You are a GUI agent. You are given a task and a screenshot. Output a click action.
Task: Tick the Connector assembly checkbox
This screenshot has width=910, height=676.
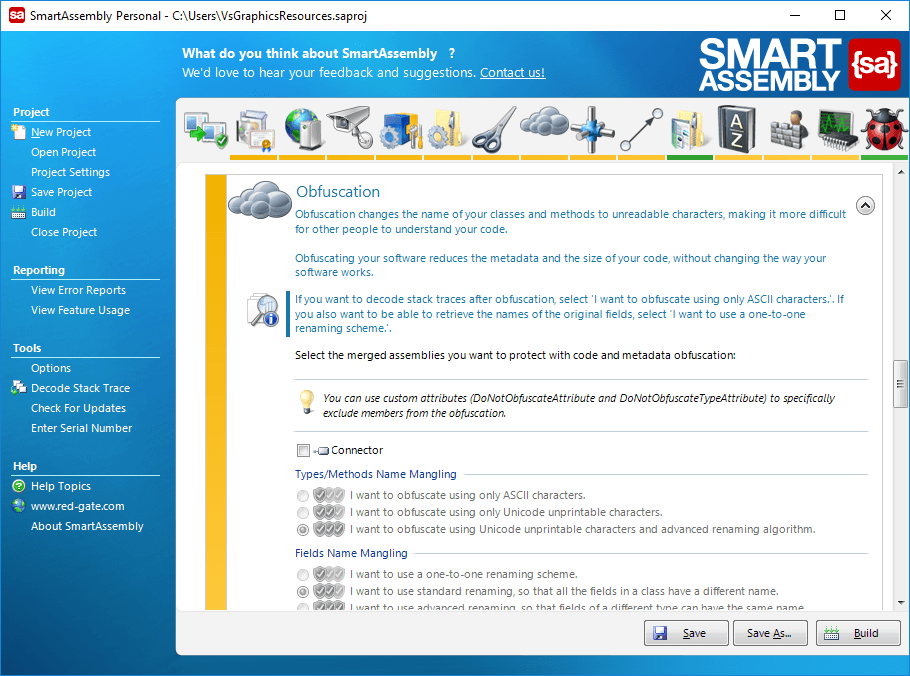click(x=303, y=450)
